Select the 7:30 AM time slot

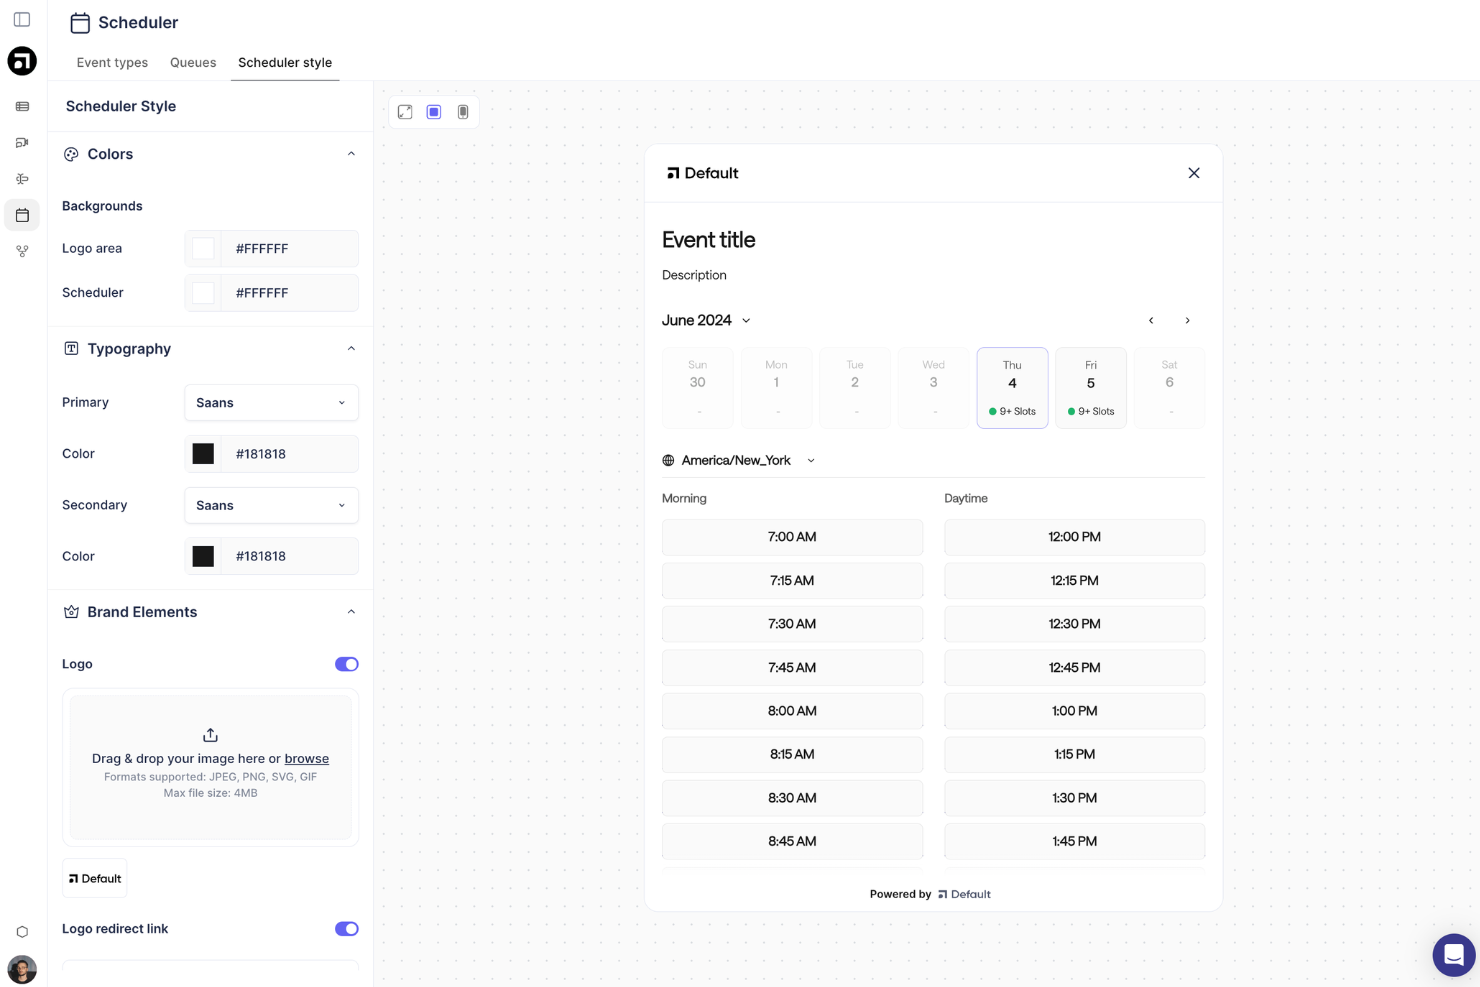coord(792,623)
